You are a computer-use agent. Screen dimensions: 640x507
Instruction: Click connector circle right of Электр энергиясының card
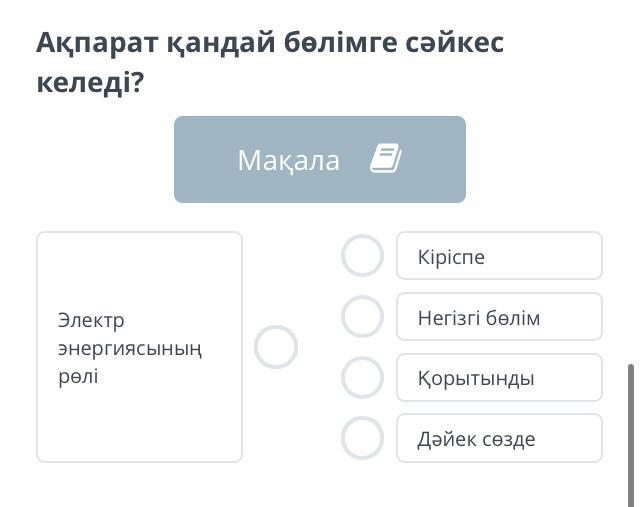point(276,347)
